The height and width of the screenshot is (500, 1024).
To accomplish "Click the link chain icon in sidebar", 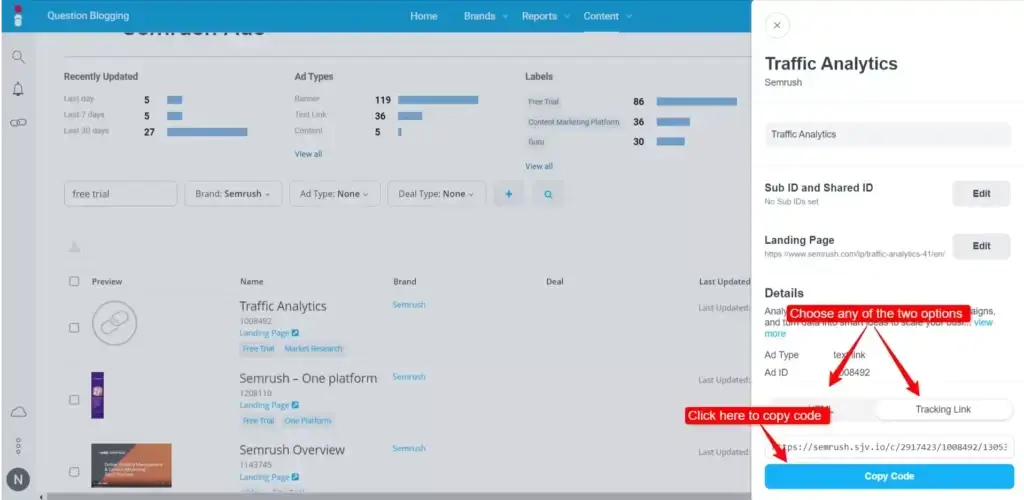I will pyautogui.click(x=18, y=122).
